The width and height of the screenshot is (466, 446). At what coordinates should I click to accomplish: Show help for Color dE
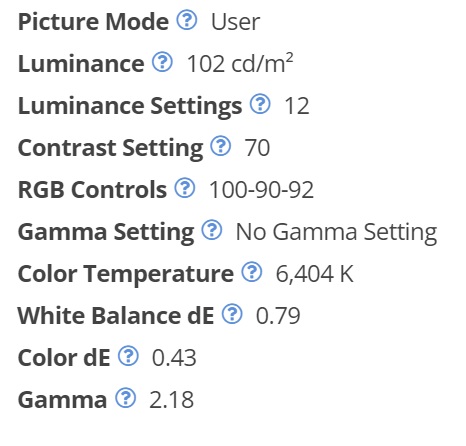pyautogui.click(x=128, y=356)
